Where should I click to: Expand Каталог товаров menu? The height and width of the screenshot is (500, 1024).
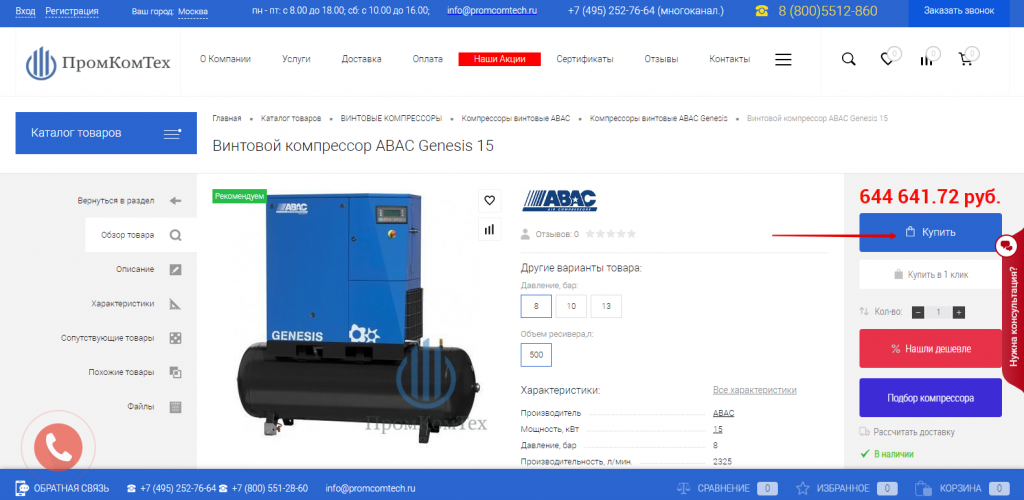(106, 133)
